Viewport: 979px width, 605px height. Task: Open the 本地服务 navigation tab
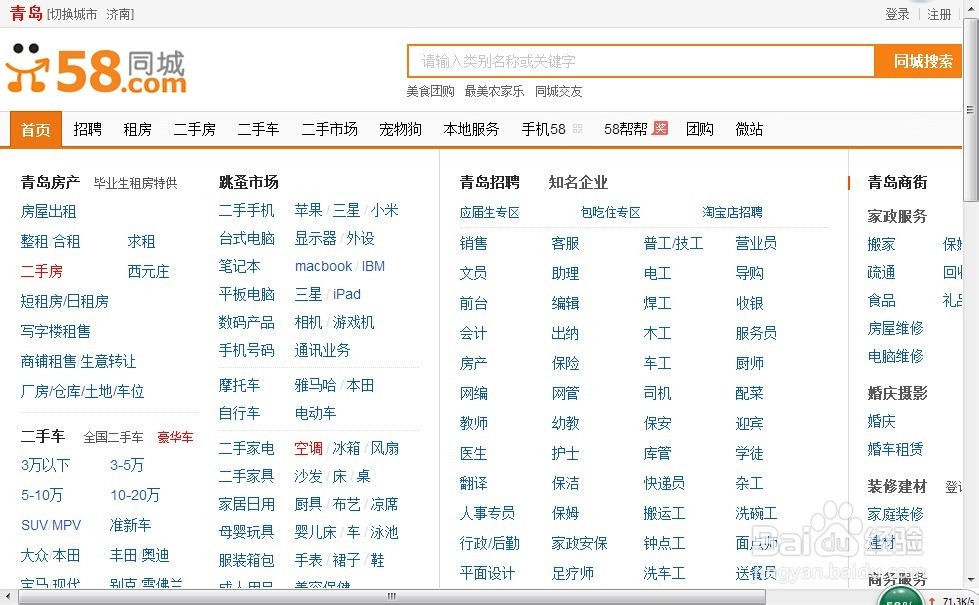[x=471, y=129]
